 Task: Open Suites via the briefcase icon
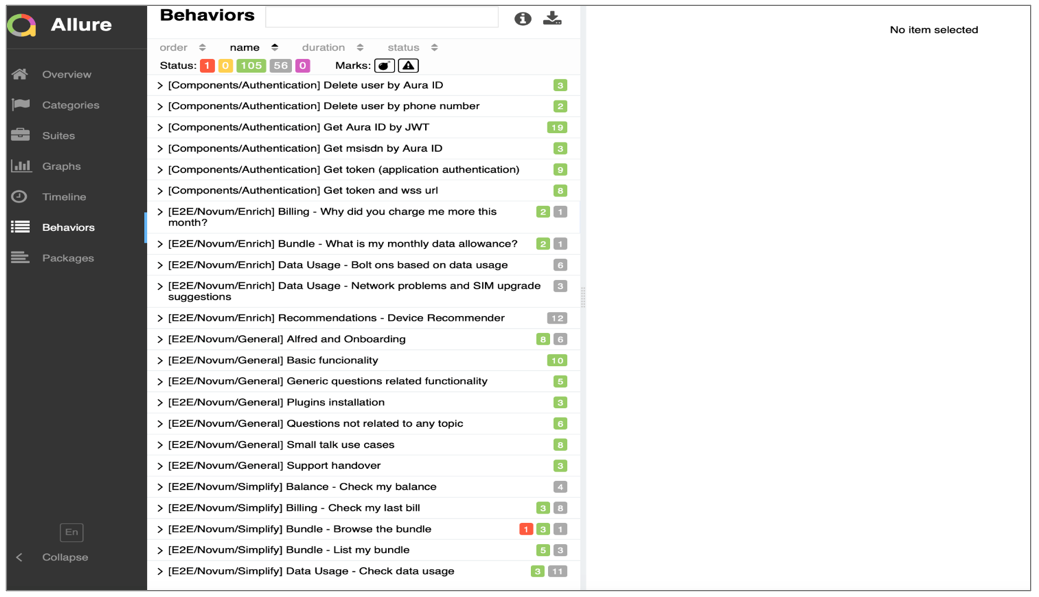21,135
